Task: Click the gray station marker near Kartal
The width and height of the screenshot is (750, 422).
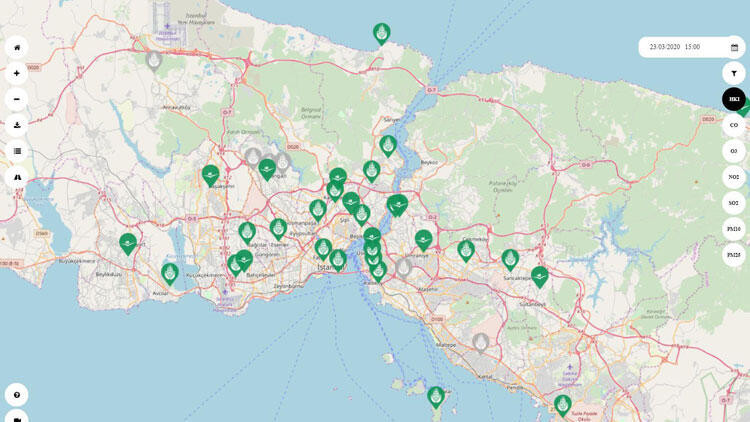Action: pos(481,343)
